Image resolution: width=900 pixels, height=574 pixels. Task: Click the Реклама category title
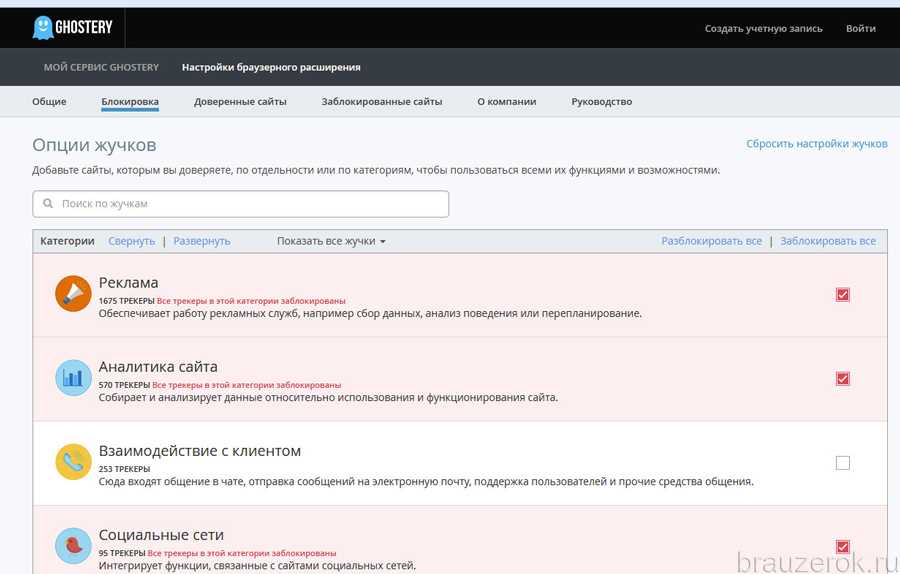129,282
